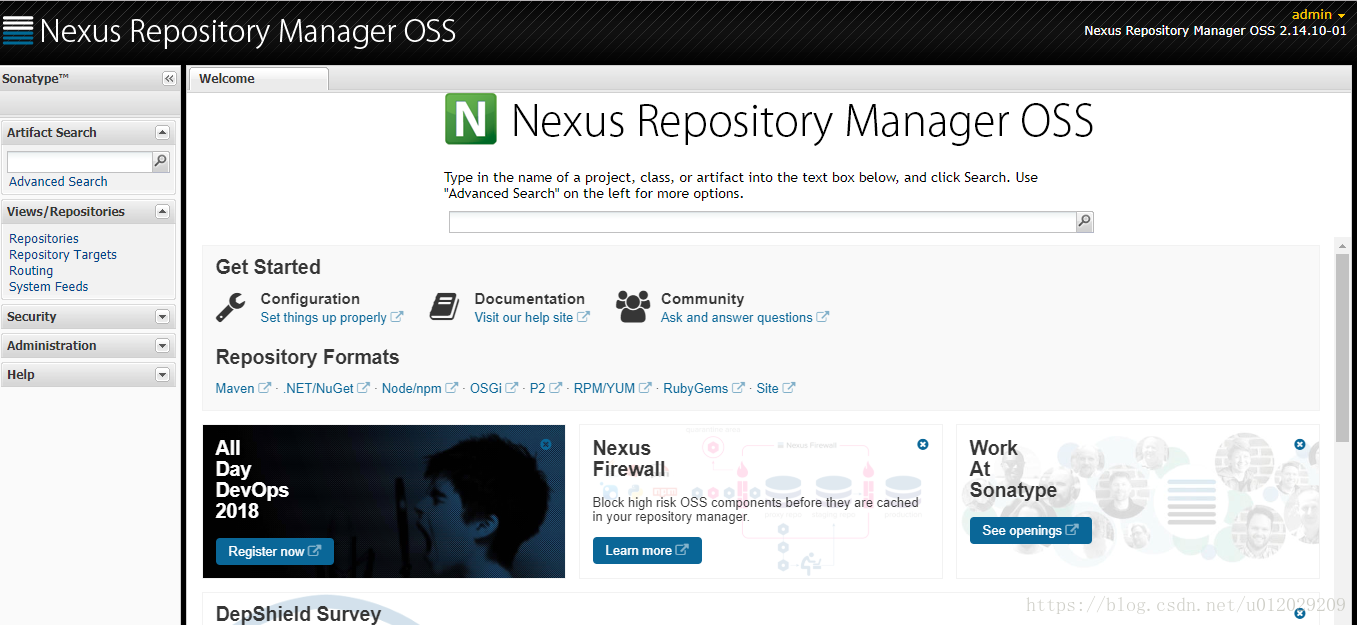Focus the sidebar Artifact Search field
Viewport: 1357px width, 625px height.
(79, 162)
